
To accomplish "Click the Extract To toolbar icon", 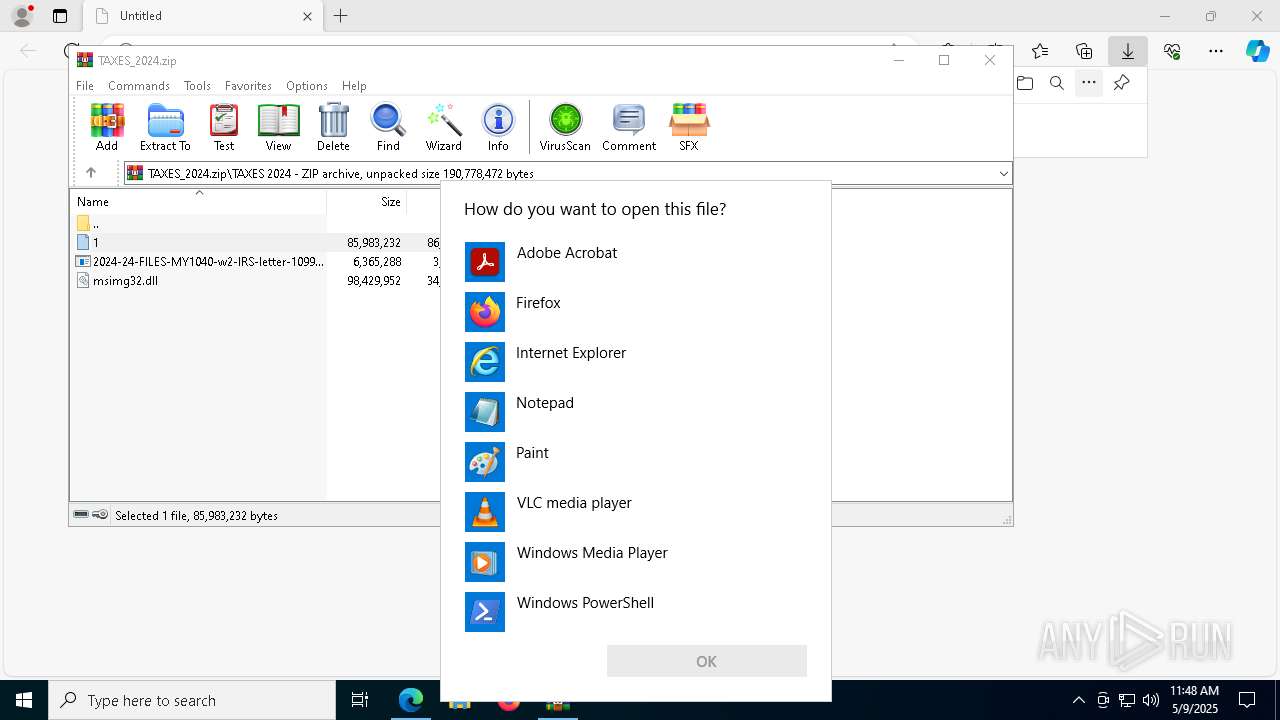I will (165, 127).
